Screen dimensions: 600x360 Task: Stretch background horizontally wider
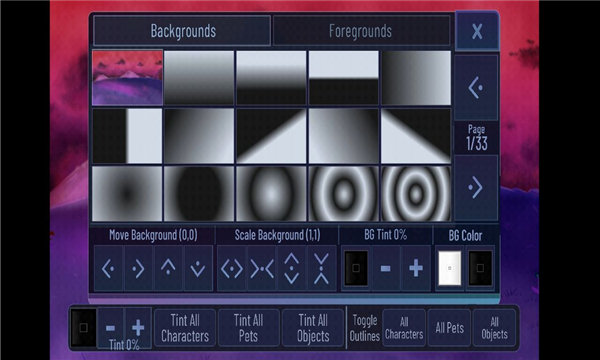tap(232, 269)
